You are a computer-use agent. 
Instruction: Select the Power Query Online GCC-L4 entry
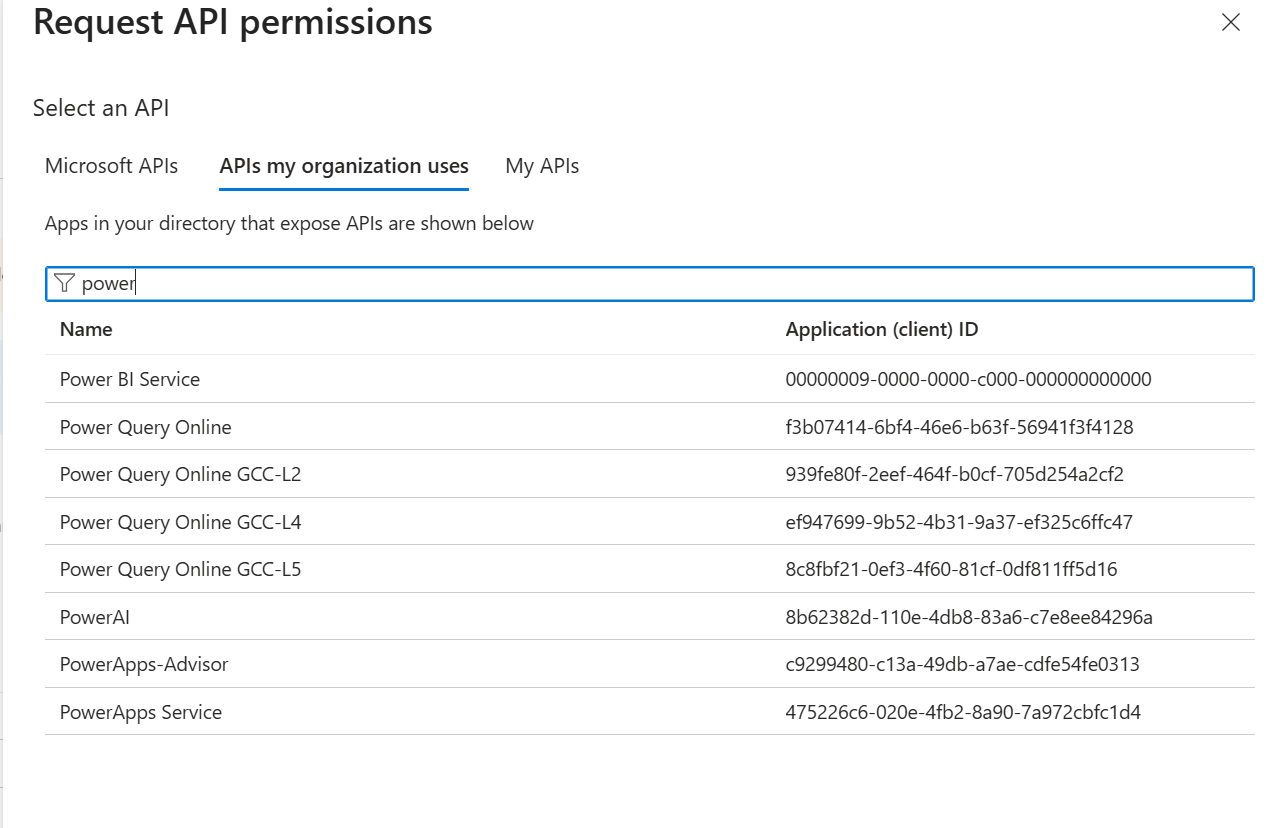point(180,521)
